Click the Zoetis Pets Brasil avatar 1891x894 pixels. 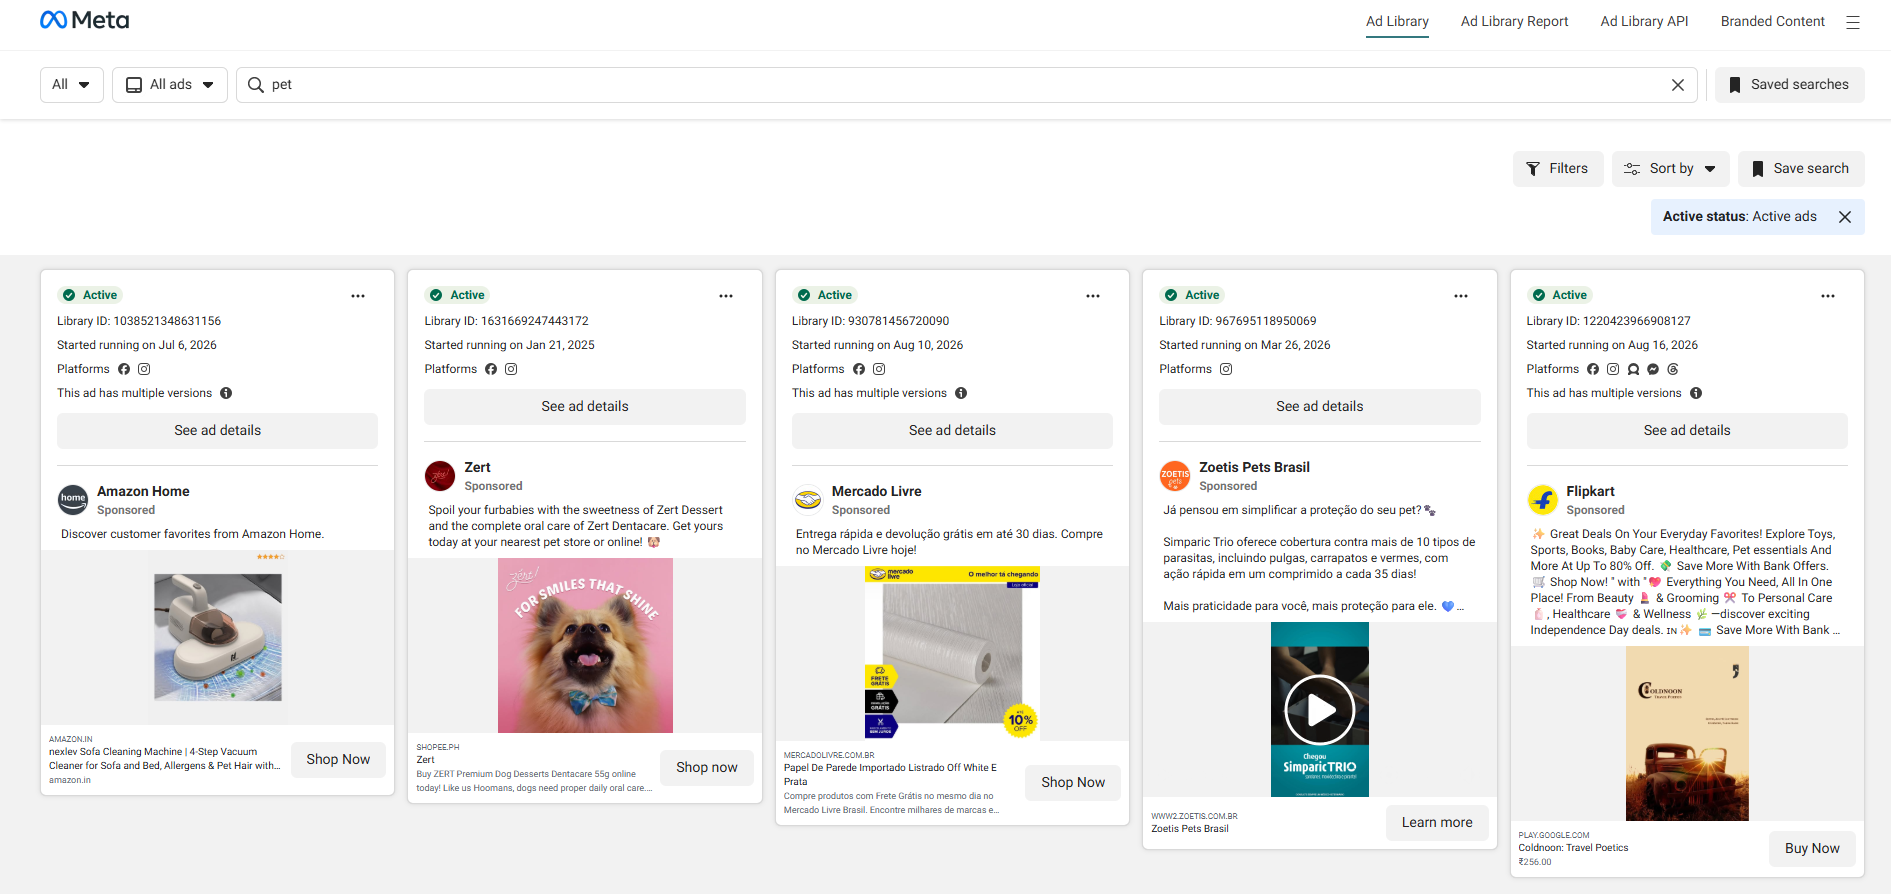click(x=1175, y=476)
